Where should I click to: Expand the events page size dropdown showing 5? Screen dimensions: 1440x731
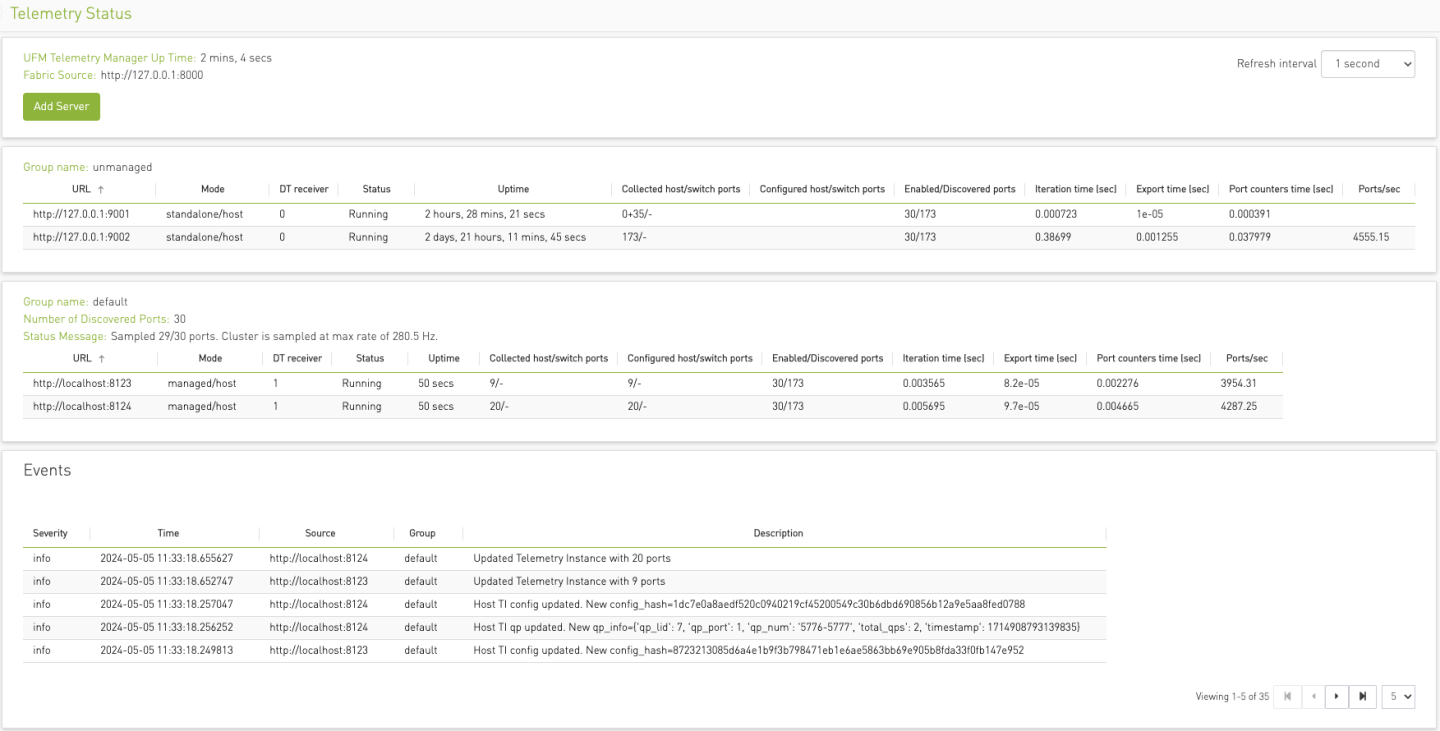pos(1398,696)
